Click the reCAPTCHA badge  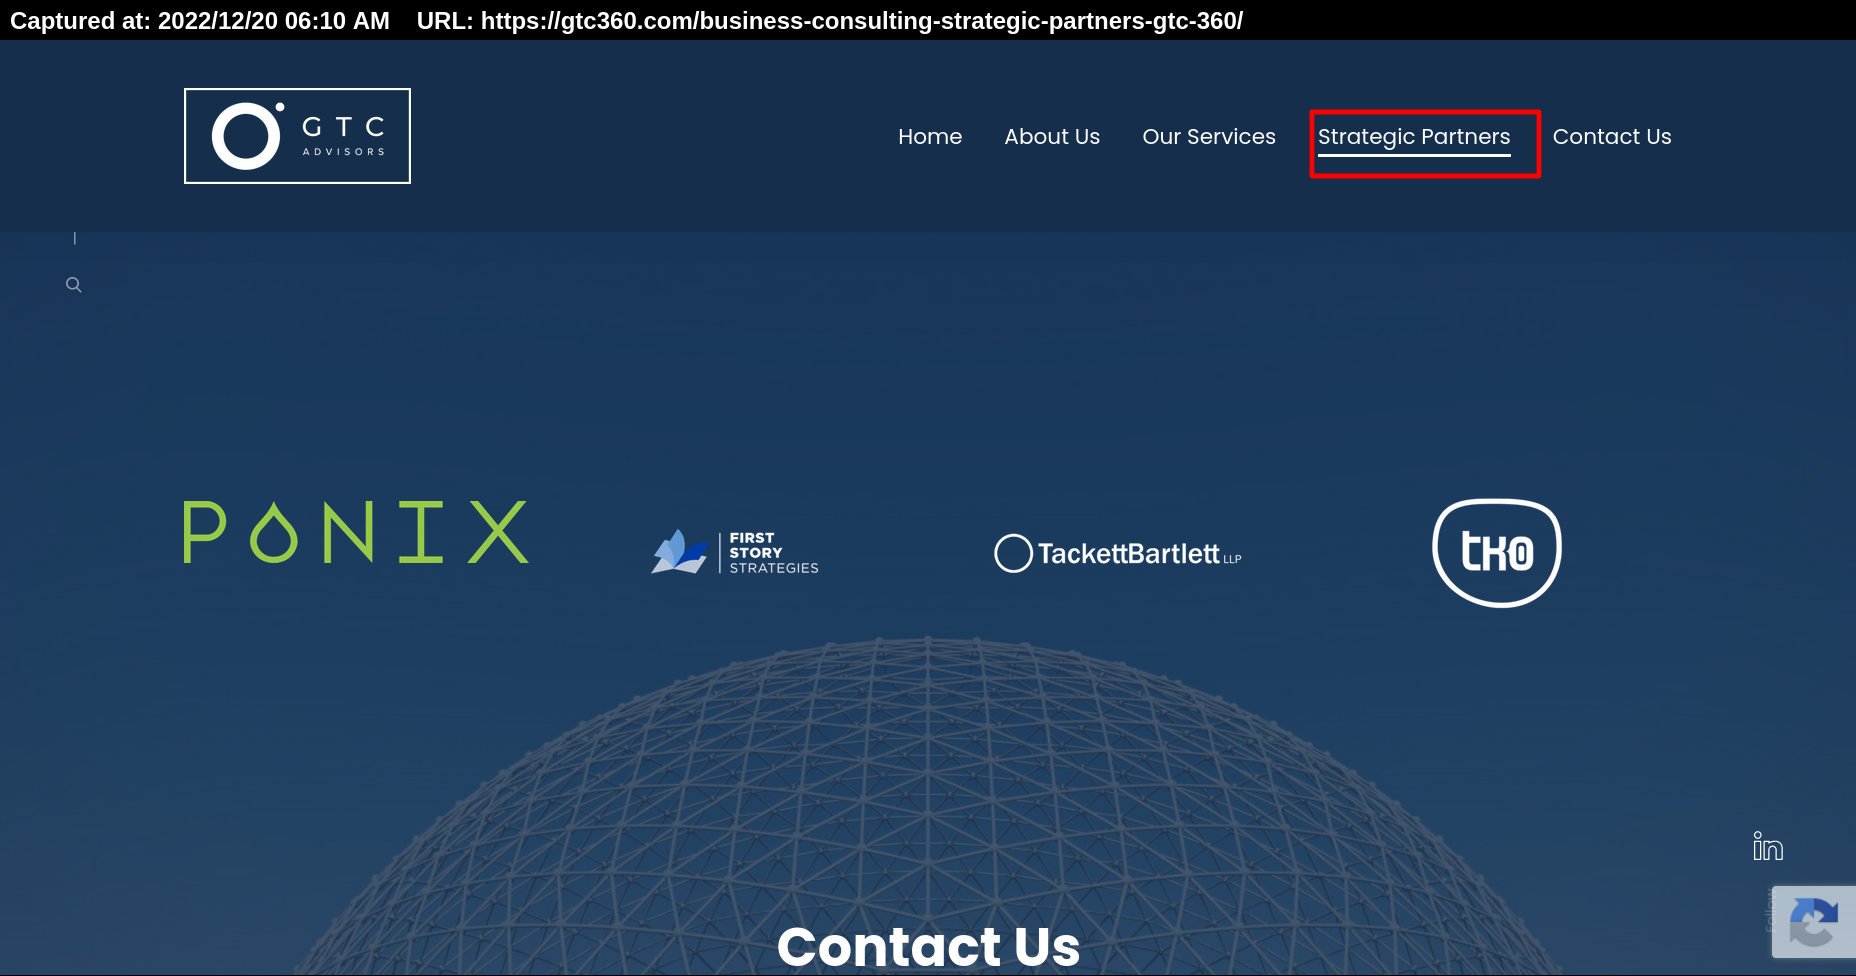(x=1814, y=922)
